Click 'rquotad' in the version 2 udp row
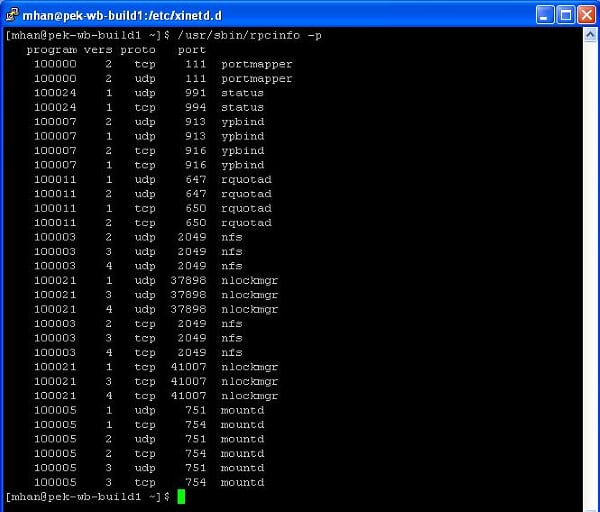The height and width of the screenshot is (512, 600). (x=246, y=194)
